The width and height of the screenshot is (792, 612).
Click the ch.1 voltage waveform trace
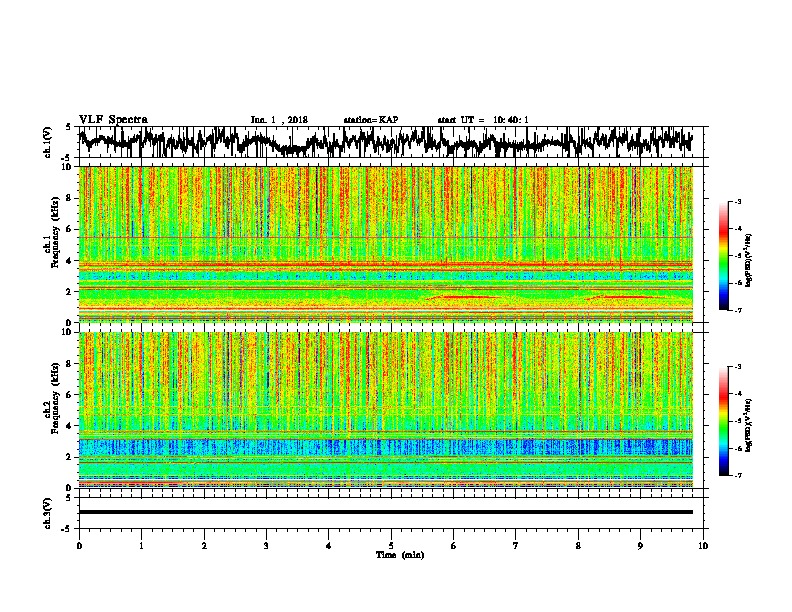(385, 142)
